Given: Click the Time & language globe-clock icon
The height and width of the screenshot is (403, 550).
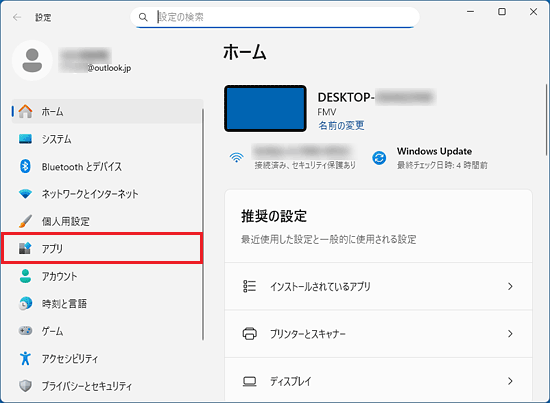Looking at the screenshot, I should (x=25, y=303).
